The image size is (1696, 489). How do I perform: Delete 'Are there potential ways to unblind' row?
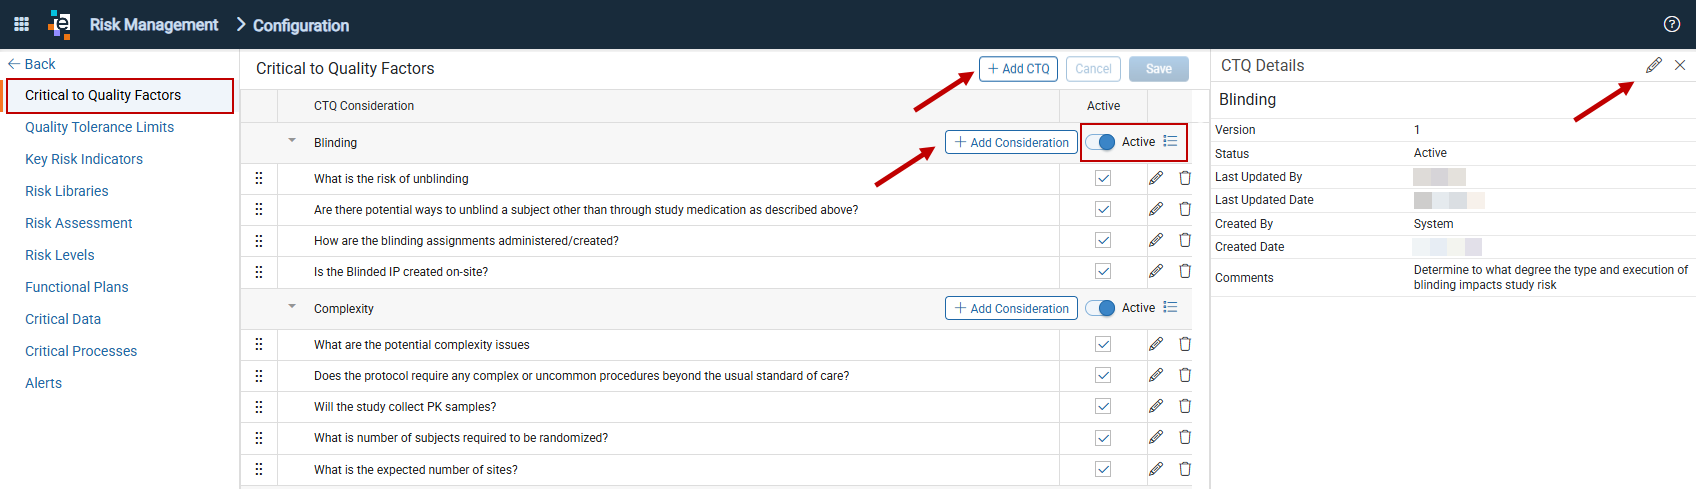pyautogui.click(x=1185, y=209)
